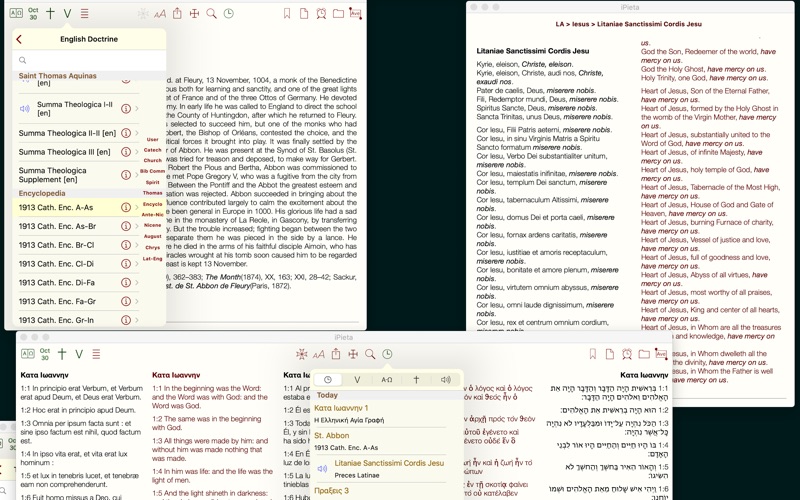Click the Ave icon in top-left window toolbar
The image size is (800, 500).
pos(356,14)
